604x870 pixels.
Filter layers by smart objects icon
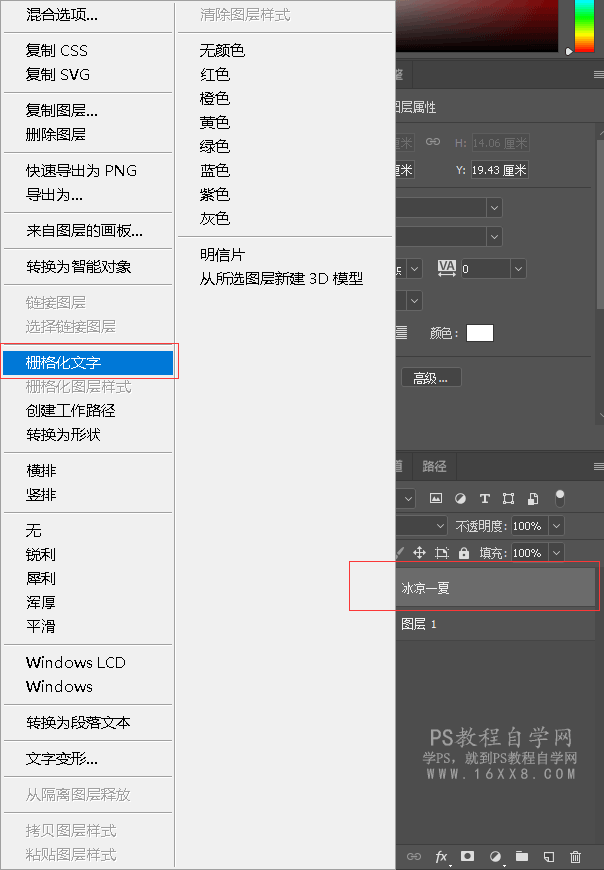coord(532,498)
